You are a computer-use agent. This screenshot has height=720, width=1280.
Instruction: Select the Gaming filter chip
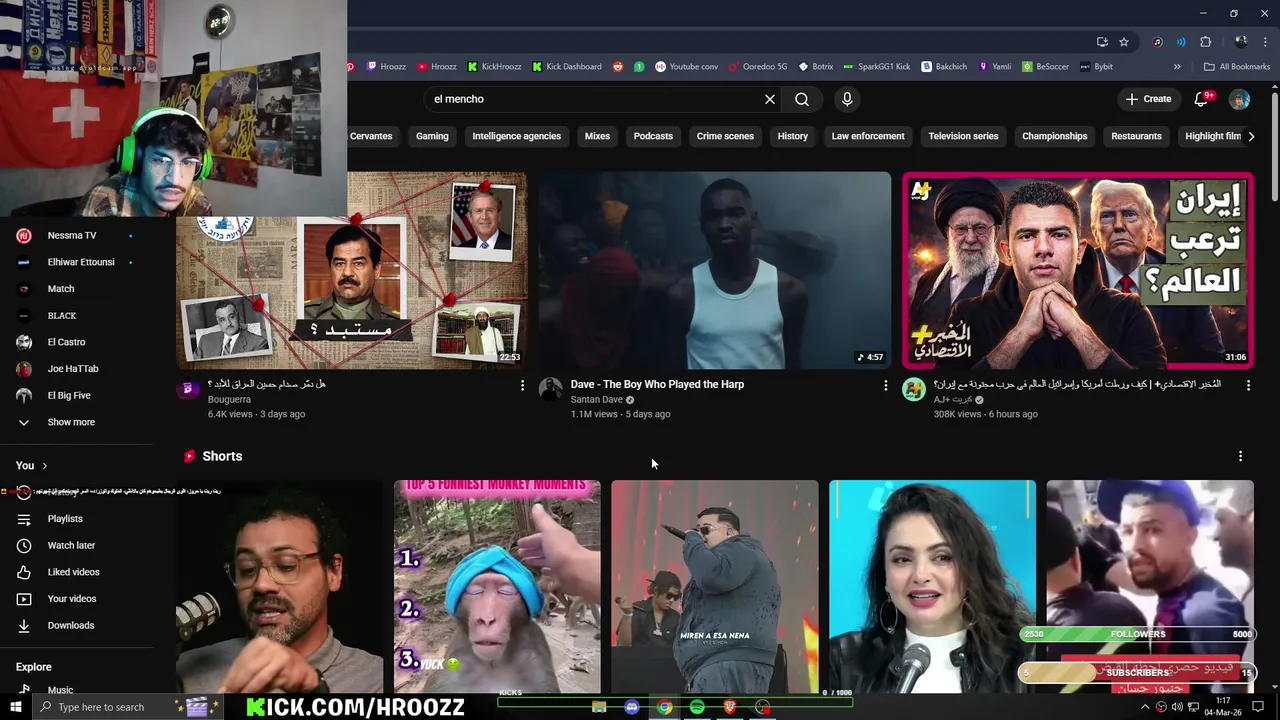[432, 136]
